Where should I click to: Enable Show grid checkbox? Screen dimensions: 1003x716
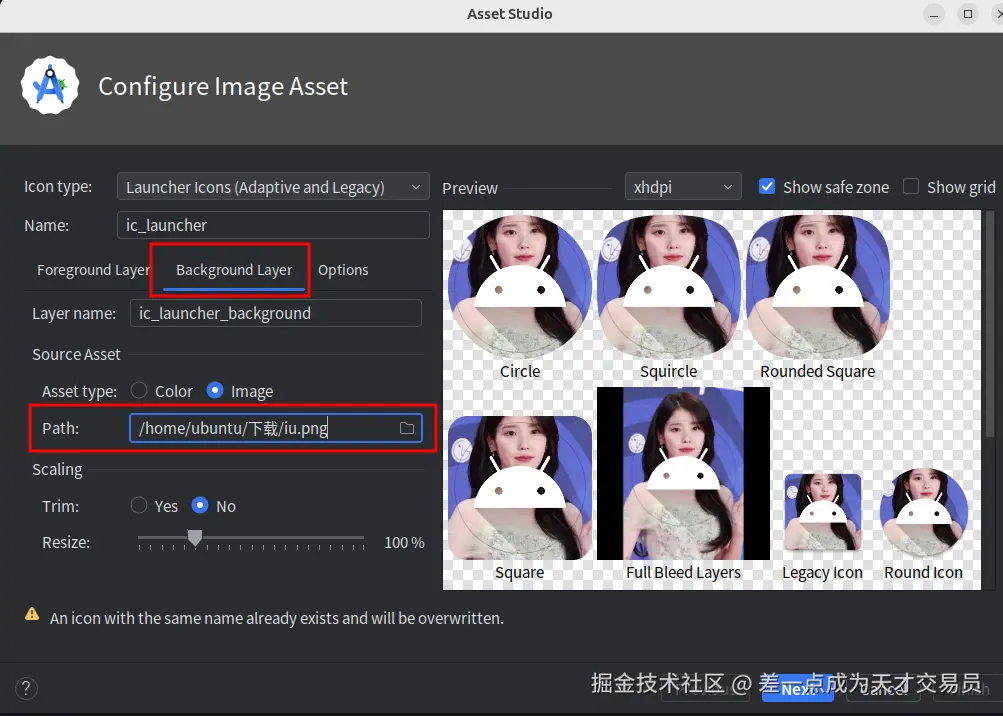pyautogui.click(x=910, y=187)
